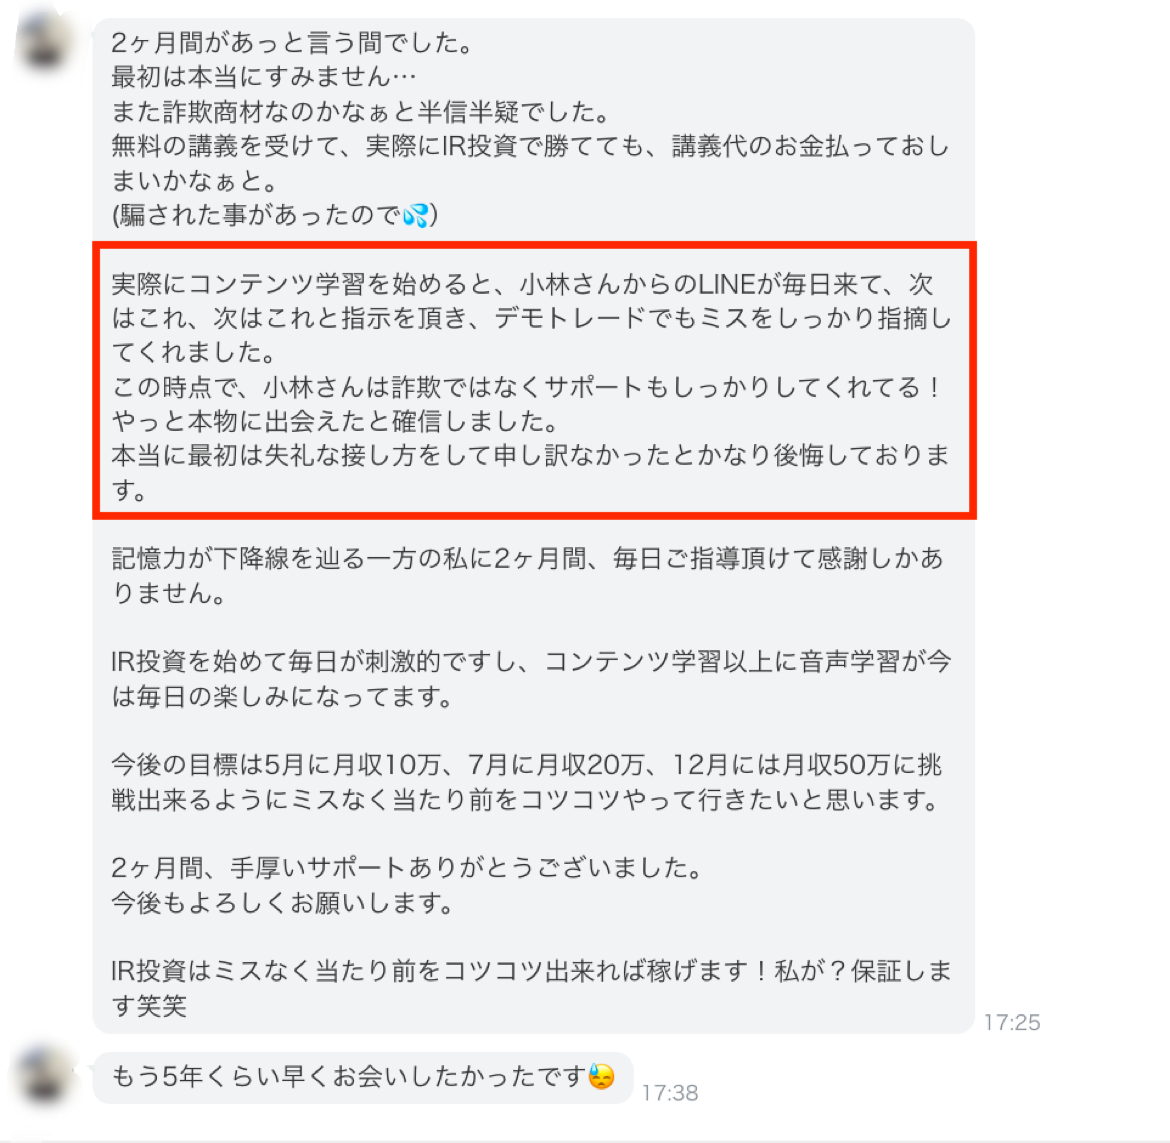1170x1143 pixels.
Task: Click the blurred avatar beside the long message
Action: 43,41
